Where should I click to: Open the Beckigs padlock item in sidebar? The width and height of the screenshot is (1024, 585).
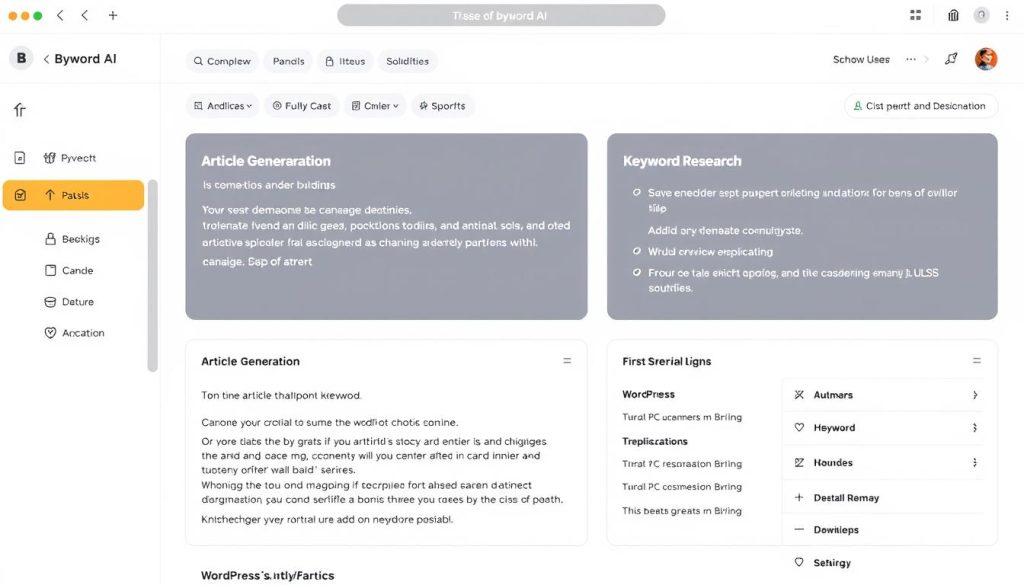[x=76, y=239]
